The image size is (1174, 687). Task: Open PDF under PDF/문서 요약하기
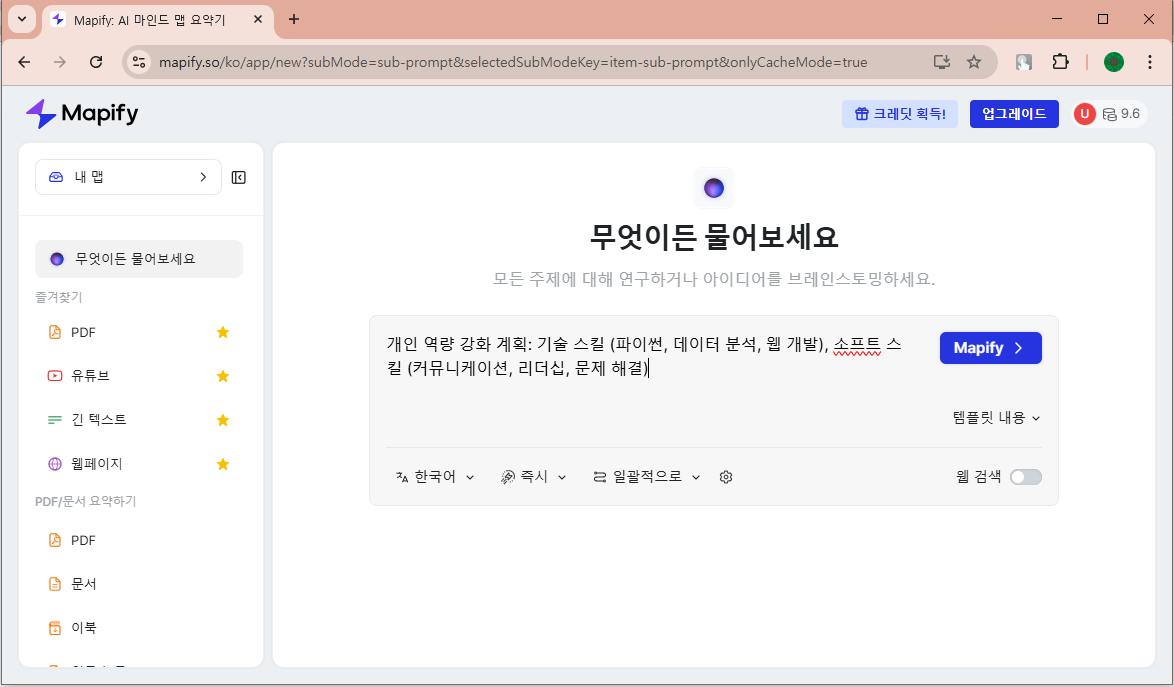click(139, 540)
